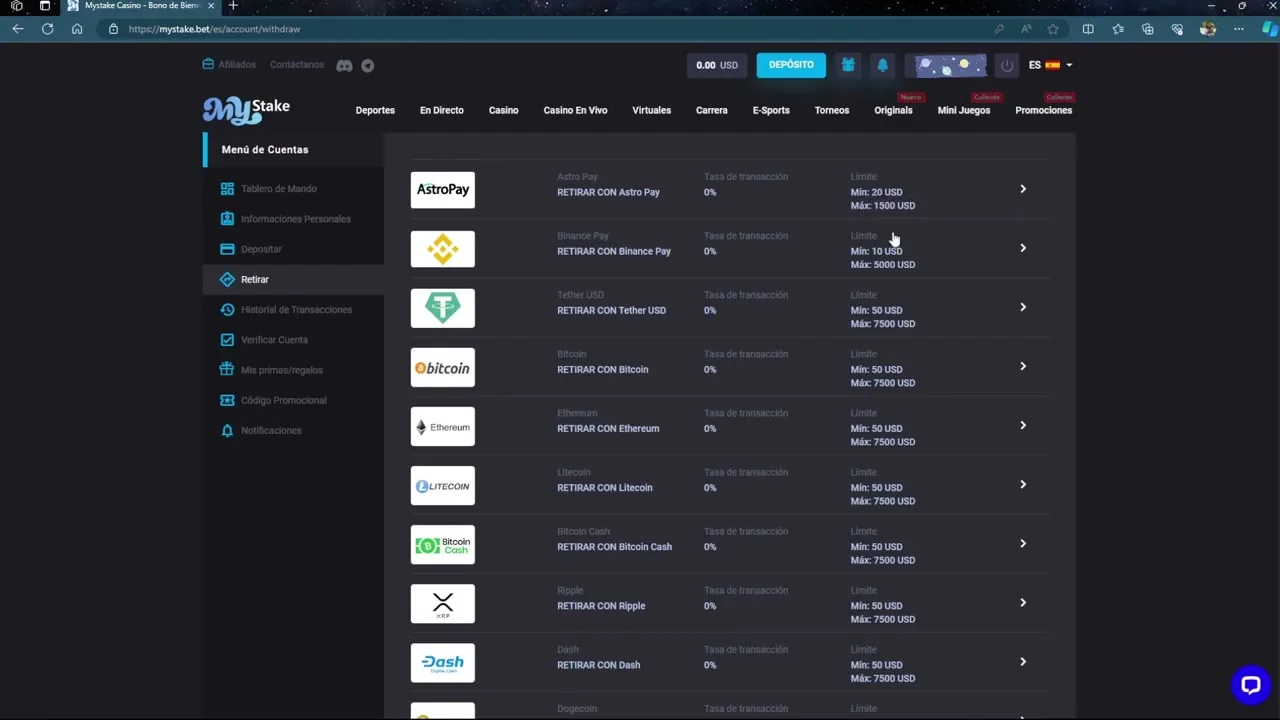Click the power logout icon
Screen dimensions: 1280x720
(1007, 65)
